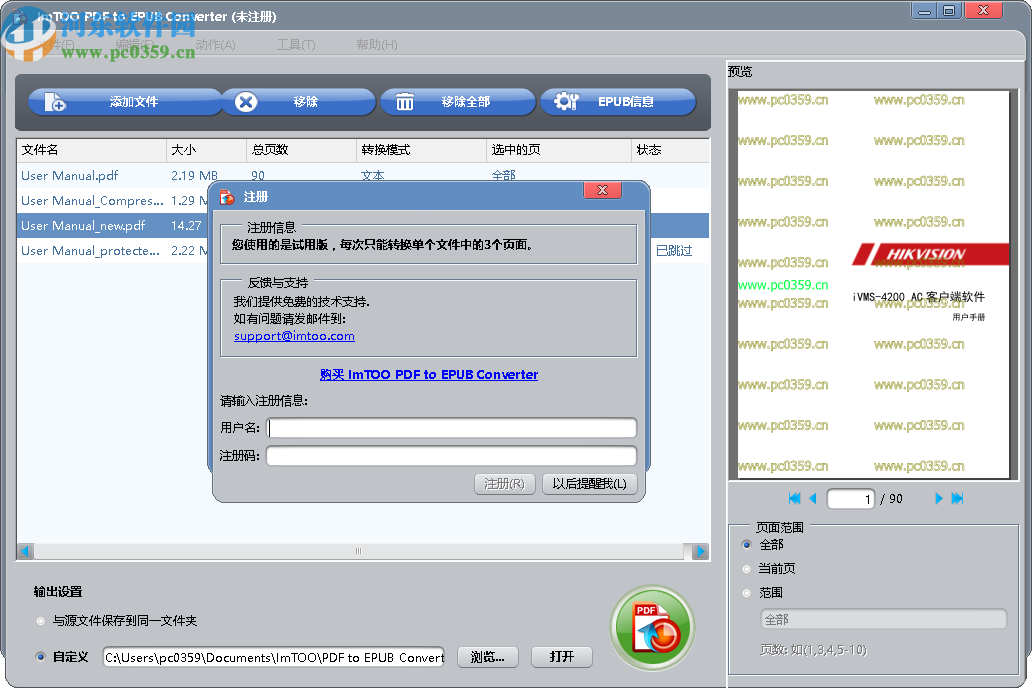Viewport: 1032px width, 688px height.
Task: Open the purchase ImTOO PDF to EPUB link
Action: [429, 374]
